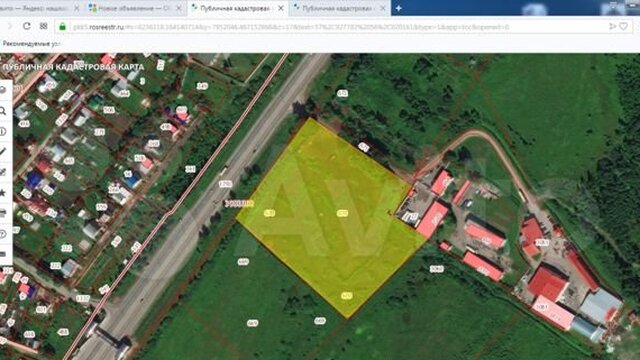
Task: Select the pencil drawing tool in the sidebar
Action: [3, 152]
